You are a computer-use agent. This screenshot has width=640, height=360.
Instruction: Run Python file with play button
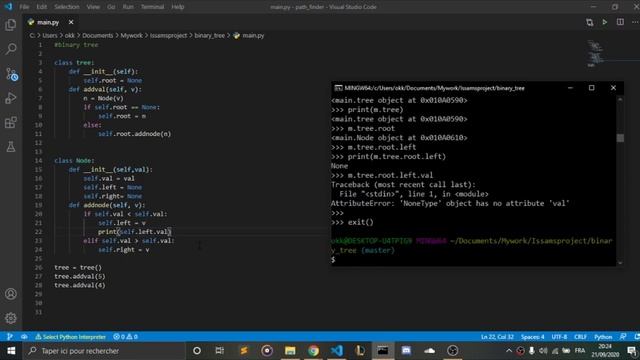[x=604, y=22]
